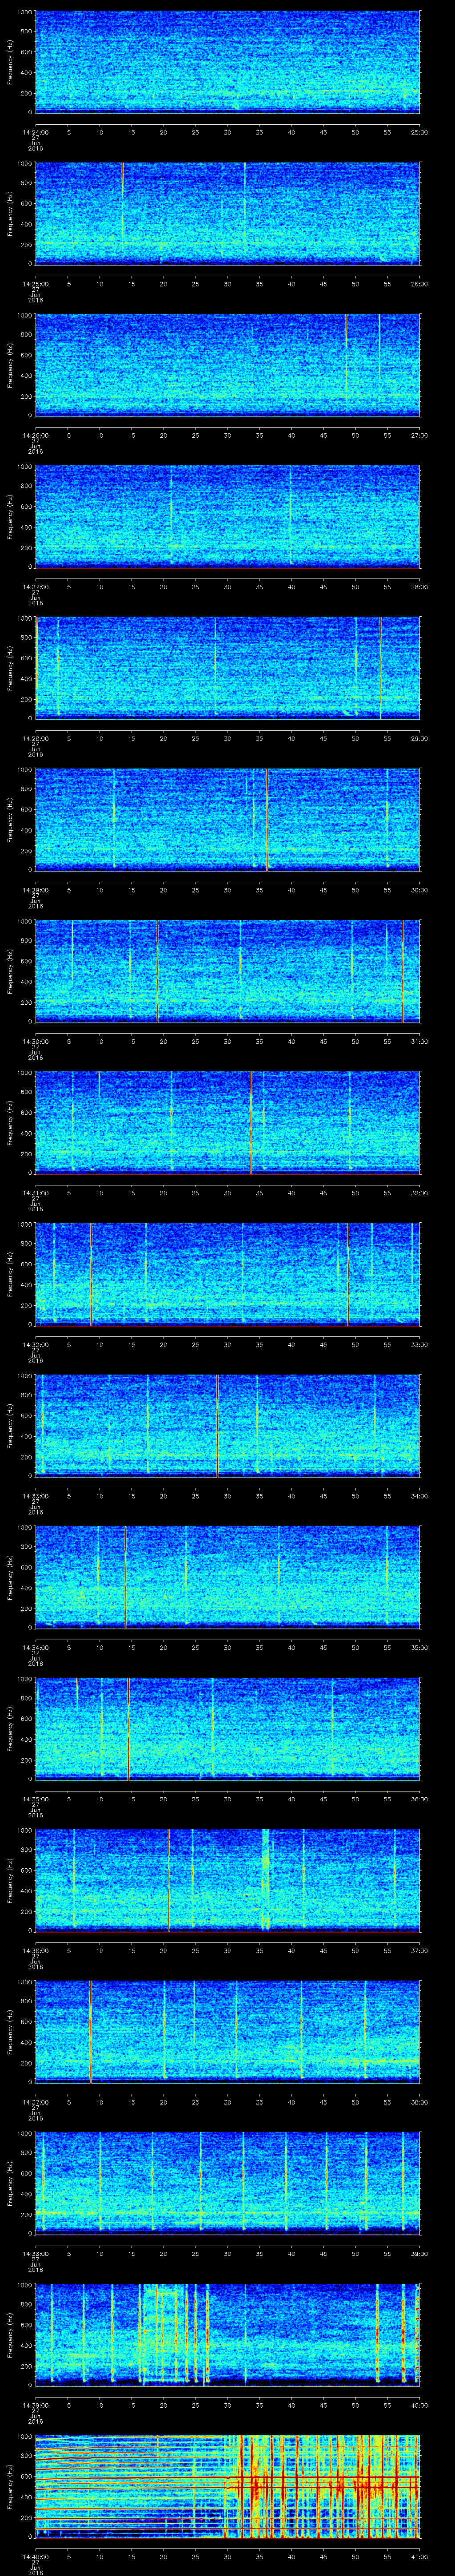Open the 14:27:00 spectrogram panel
The width and height of the screenshot is (455, 2576).
228,516
